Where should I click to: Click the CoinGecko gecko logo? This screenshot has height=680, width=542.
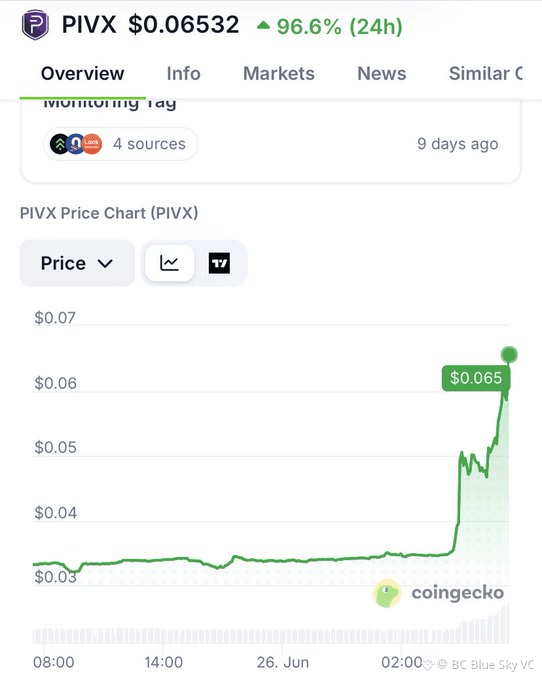tap(386, 593)
